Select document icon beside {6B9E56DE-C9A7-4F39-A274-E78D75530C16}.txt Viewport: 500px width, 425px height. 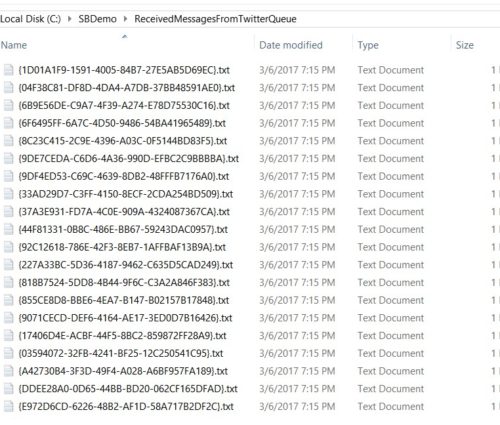coord(8,105)
